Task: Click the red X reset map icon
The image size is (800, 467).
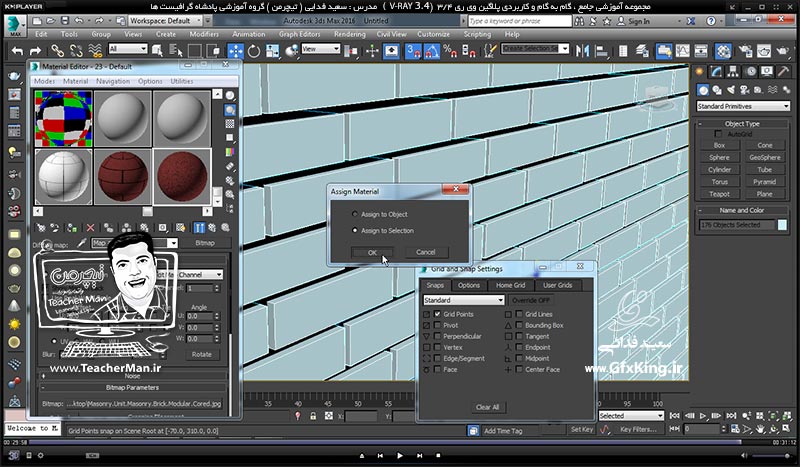Action: [x=90, y=228]
